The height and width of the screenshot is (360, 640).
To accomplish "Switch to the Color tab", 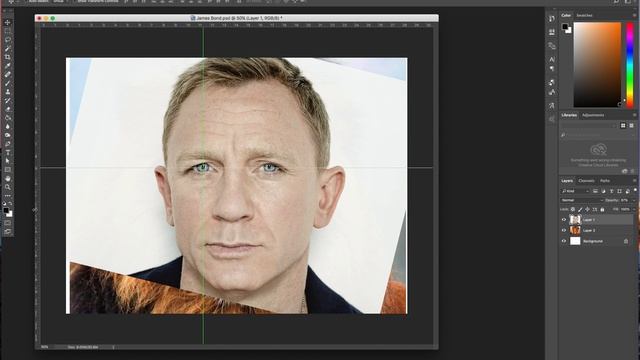I will pyautogui.click(x=566, y=15).
